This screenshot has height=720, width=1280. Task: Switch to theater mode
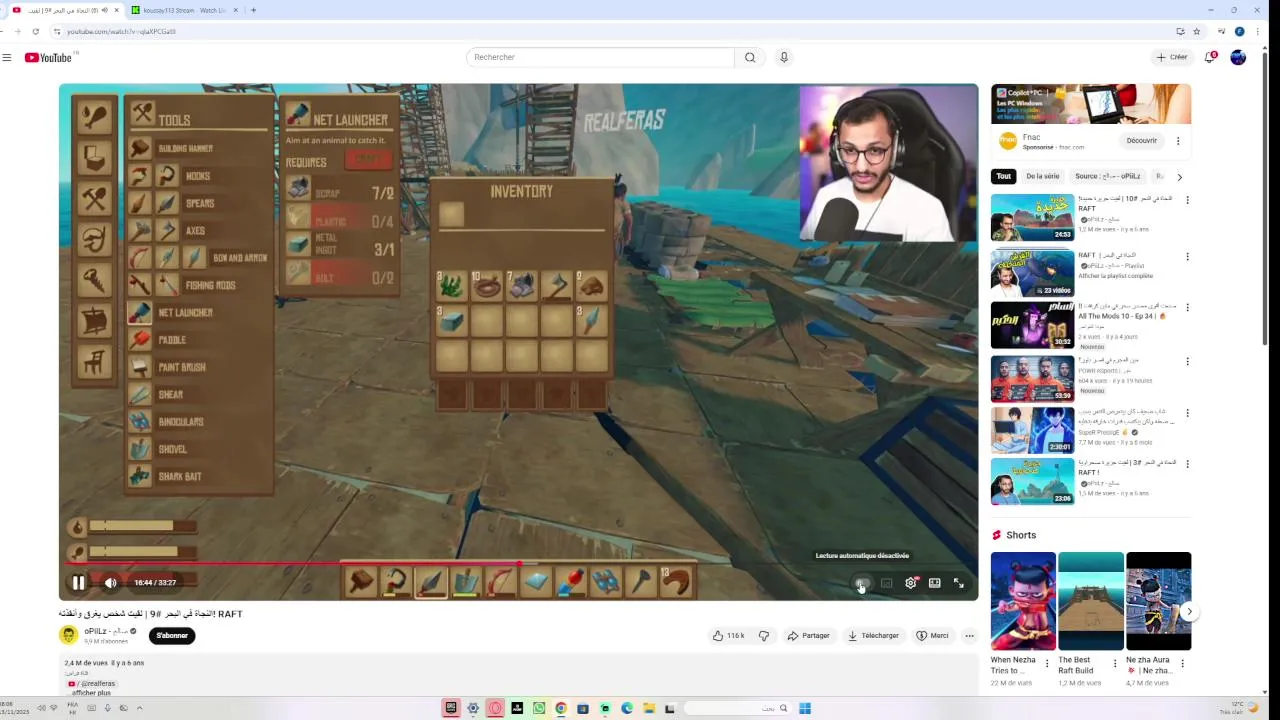point(934,583)
